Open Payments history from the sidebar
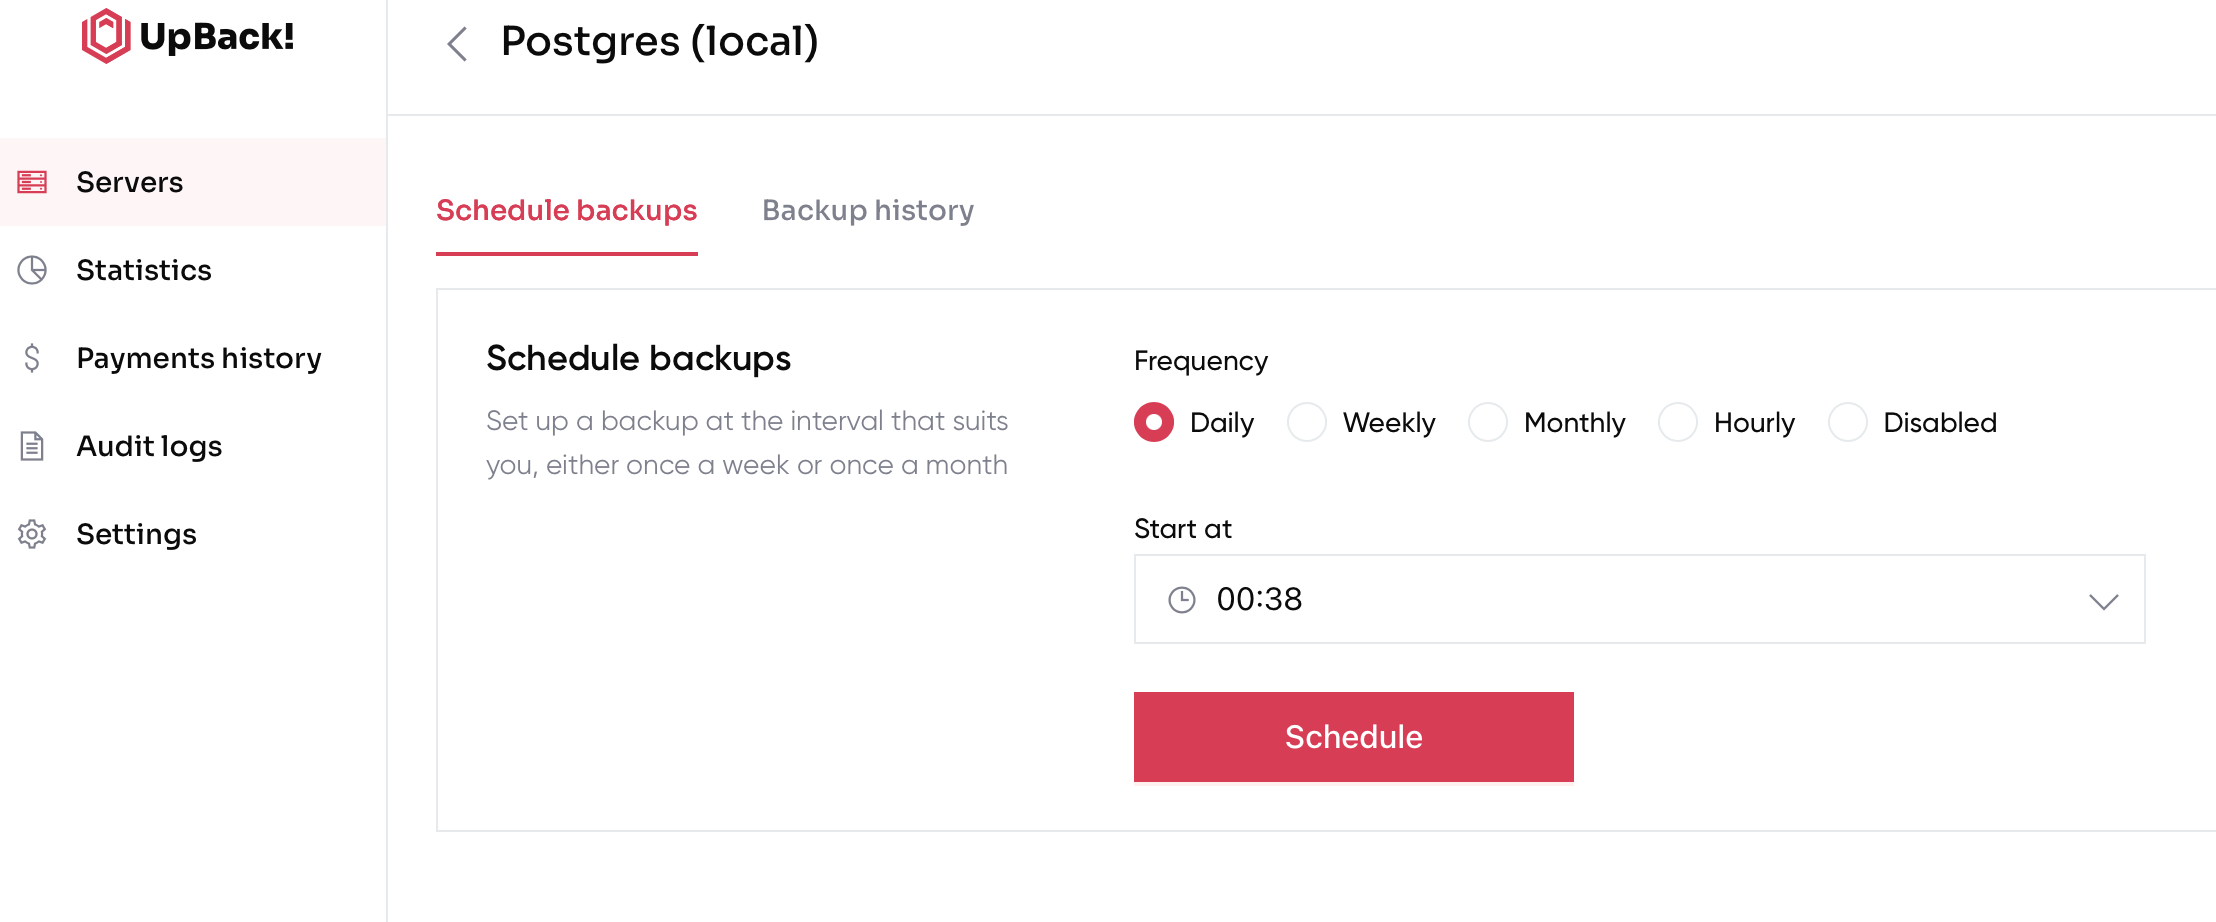This screenshot has width=2216, height=922. tap(199, 358)
